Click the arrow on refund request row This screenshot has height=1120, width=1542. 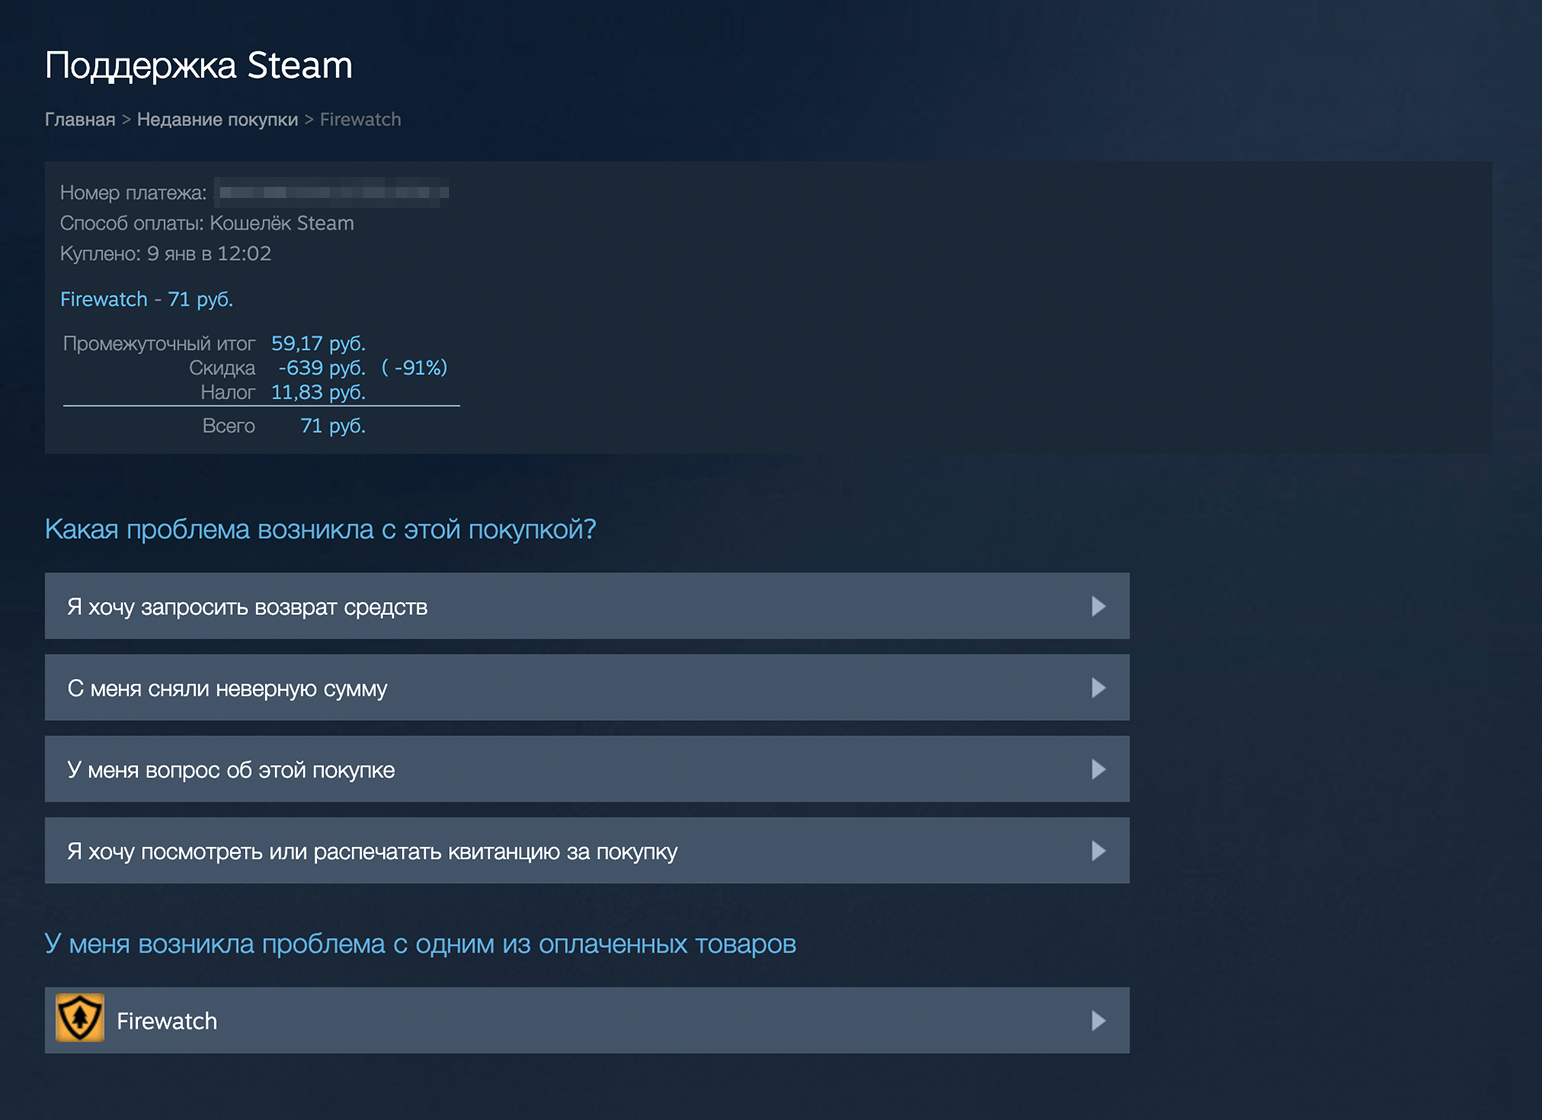[1098, 606]
